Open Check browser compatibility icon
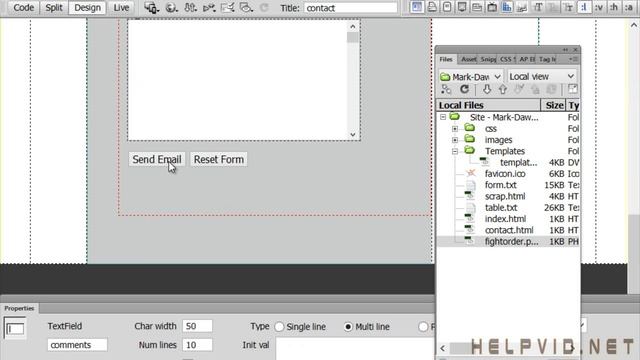Viewport: 640px width, 360px height. [228, 8]
